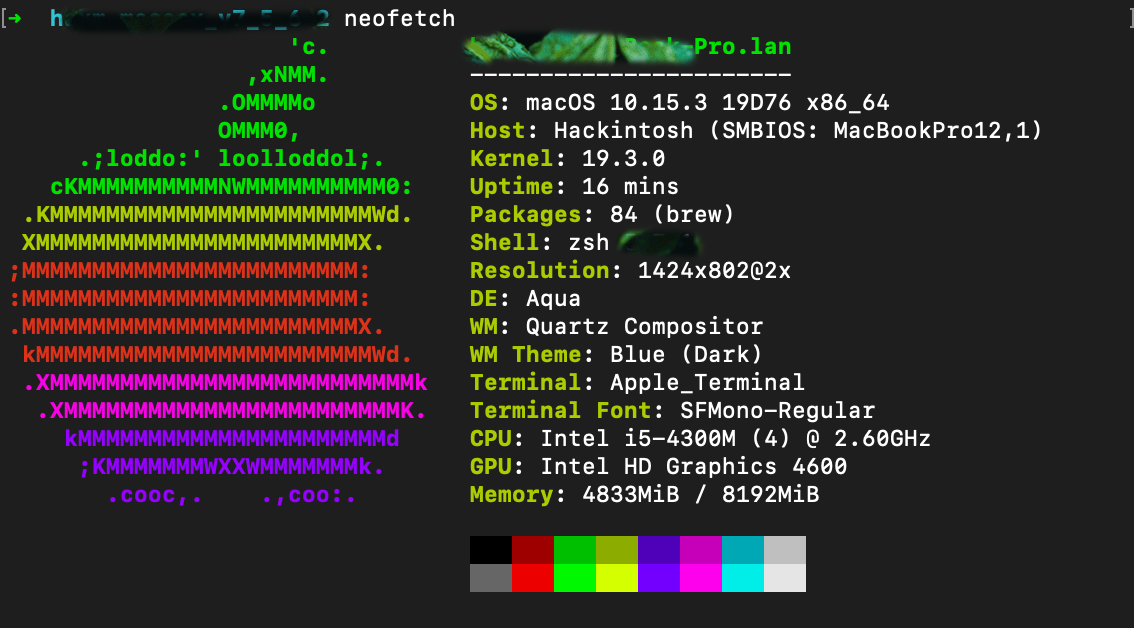Click the bright yellow color swatch

pos(616,578)
